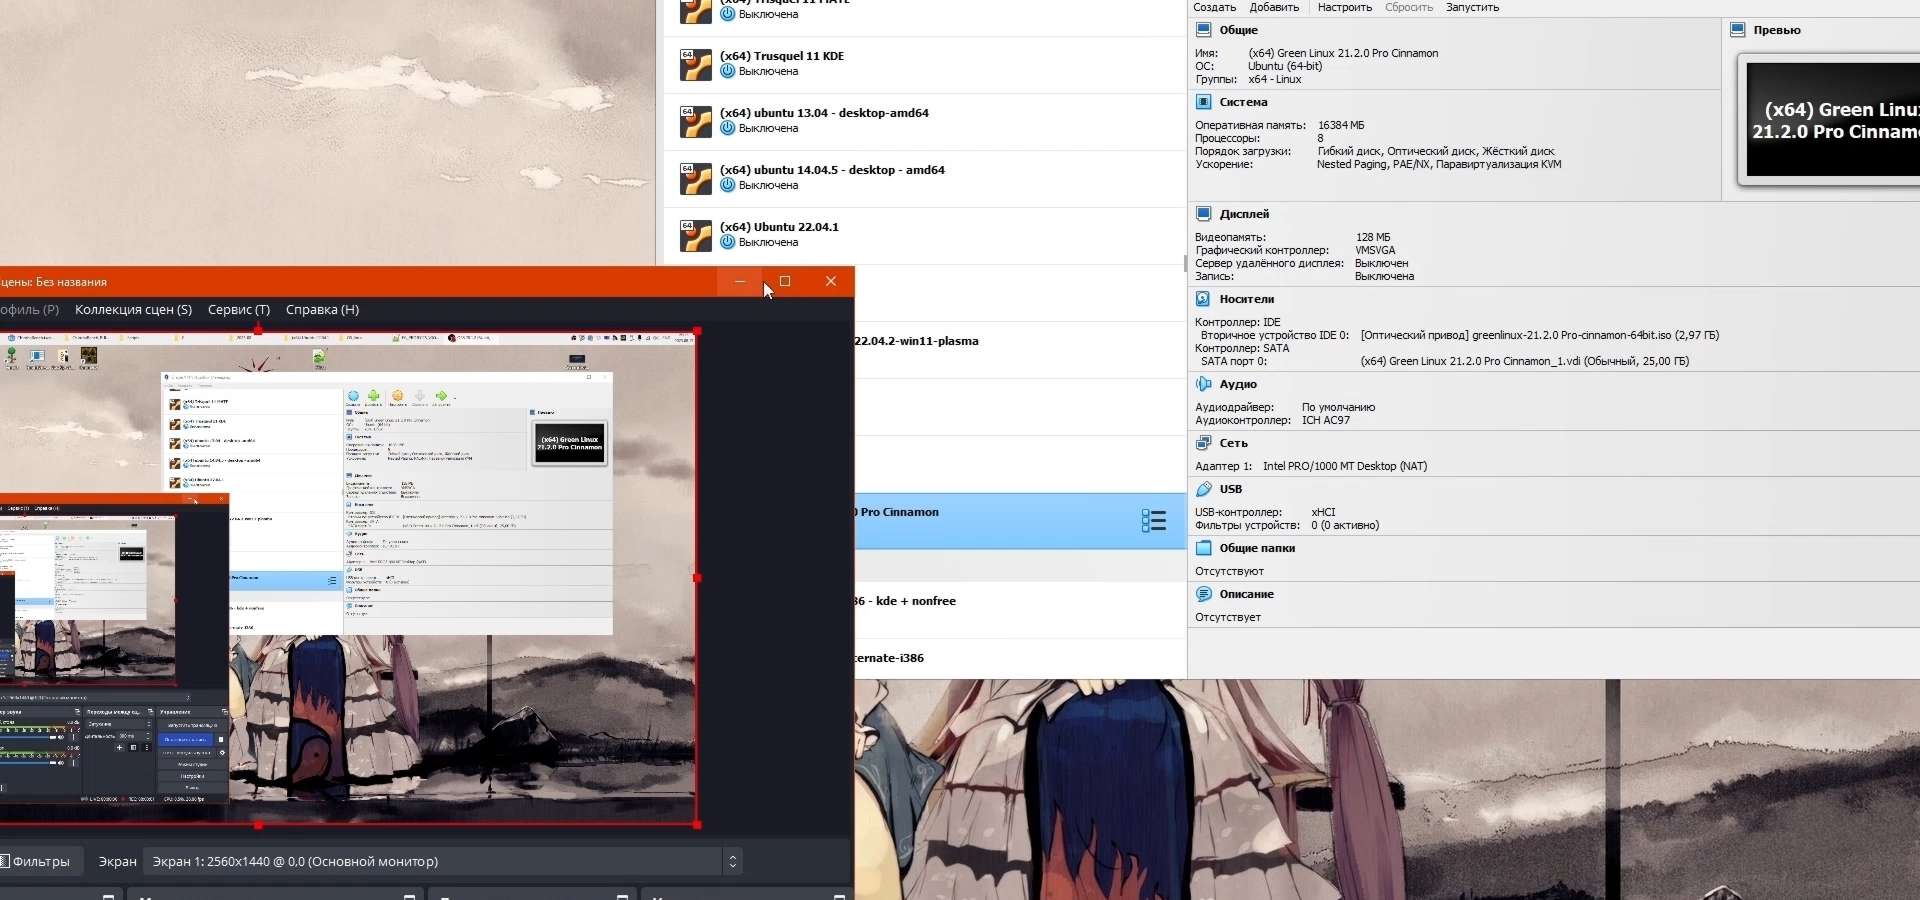Open the Система section header link

click(1243, 102)
